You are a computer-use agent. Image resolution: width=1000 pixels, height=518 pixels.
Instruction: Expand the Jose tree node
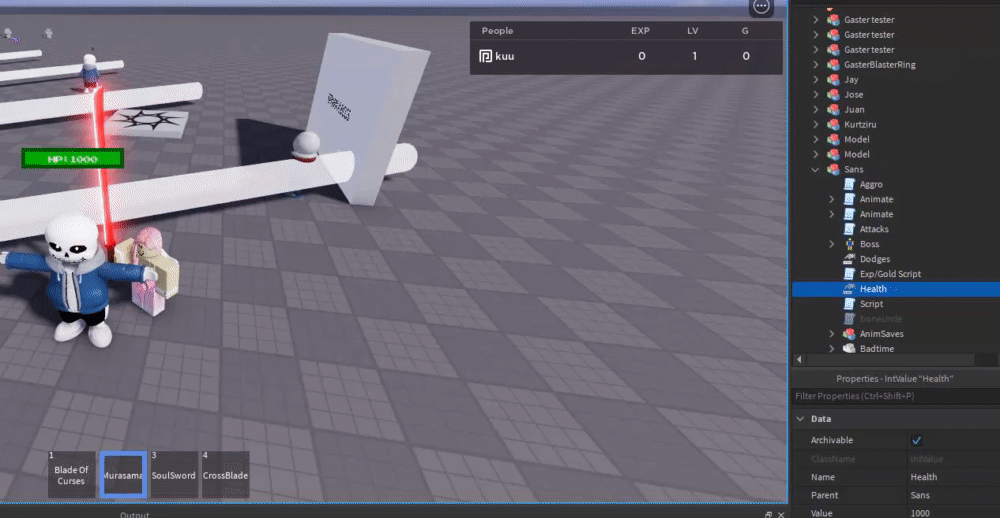[x=816, y=94]
